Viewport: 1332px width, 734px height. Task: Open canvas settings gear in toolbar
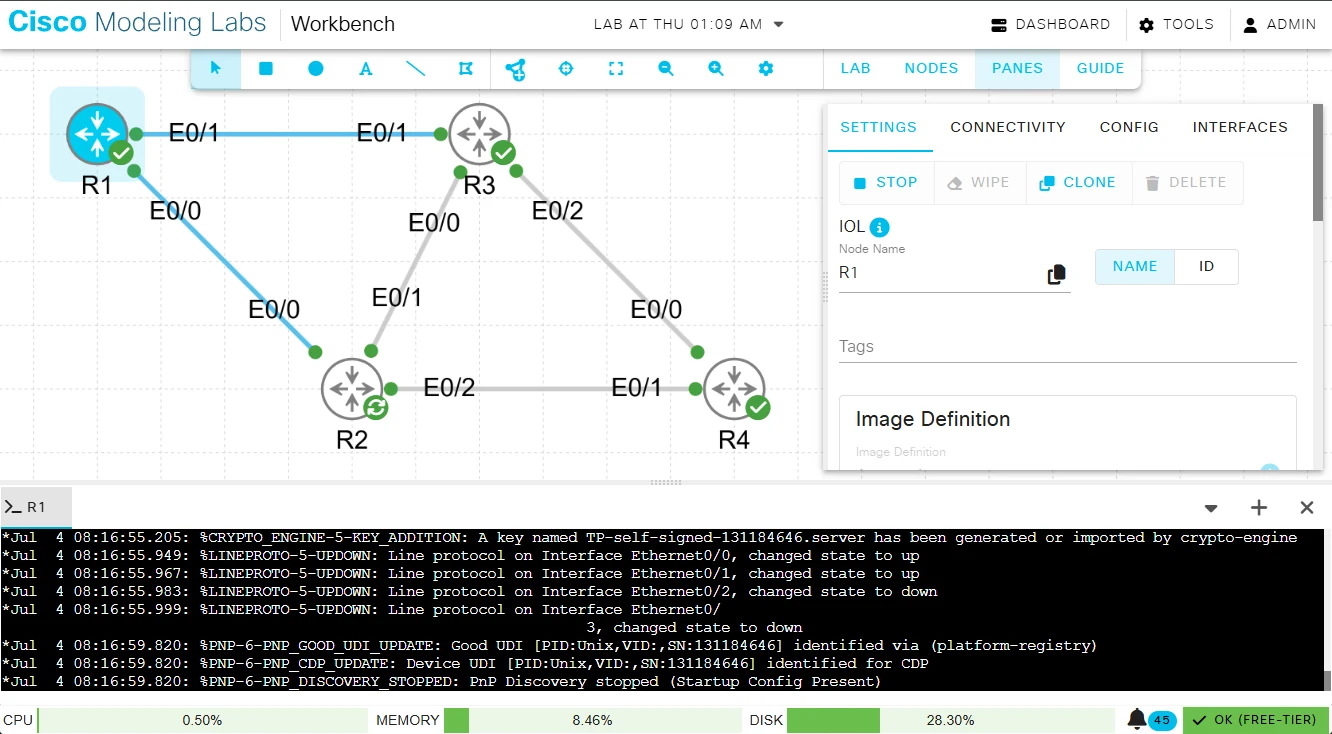[766, 69]
